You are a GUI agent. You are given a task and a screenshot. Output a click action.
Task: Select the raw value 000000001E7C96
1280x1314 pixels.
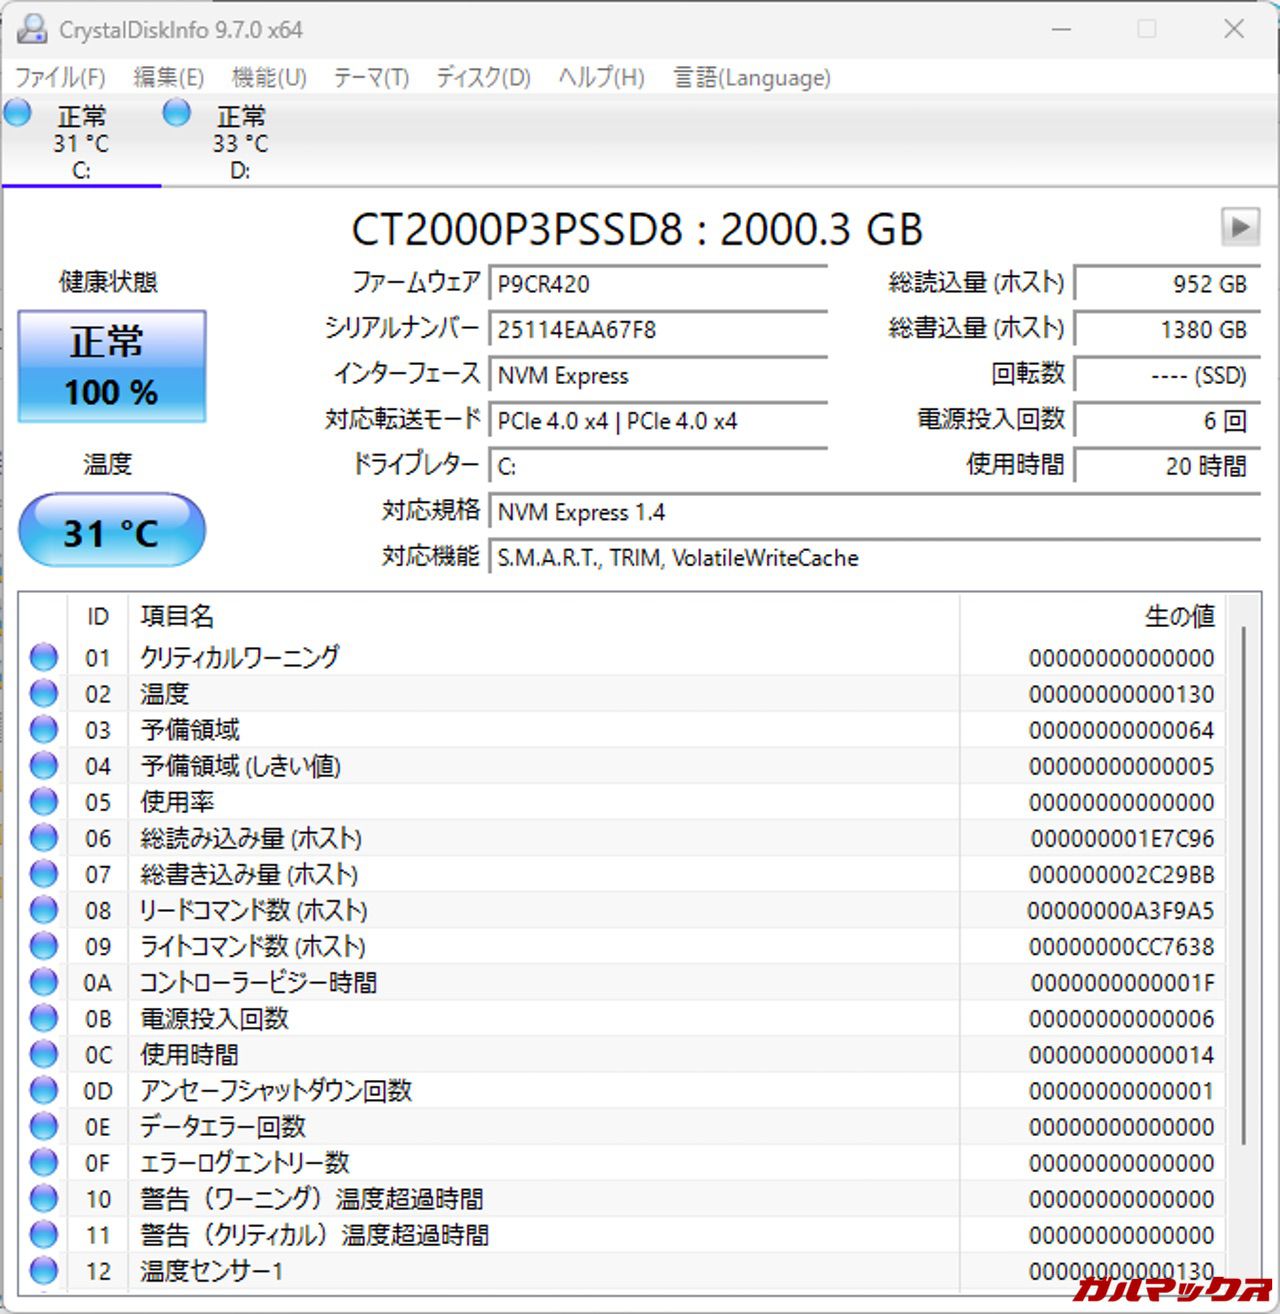tap(1122, 838)
